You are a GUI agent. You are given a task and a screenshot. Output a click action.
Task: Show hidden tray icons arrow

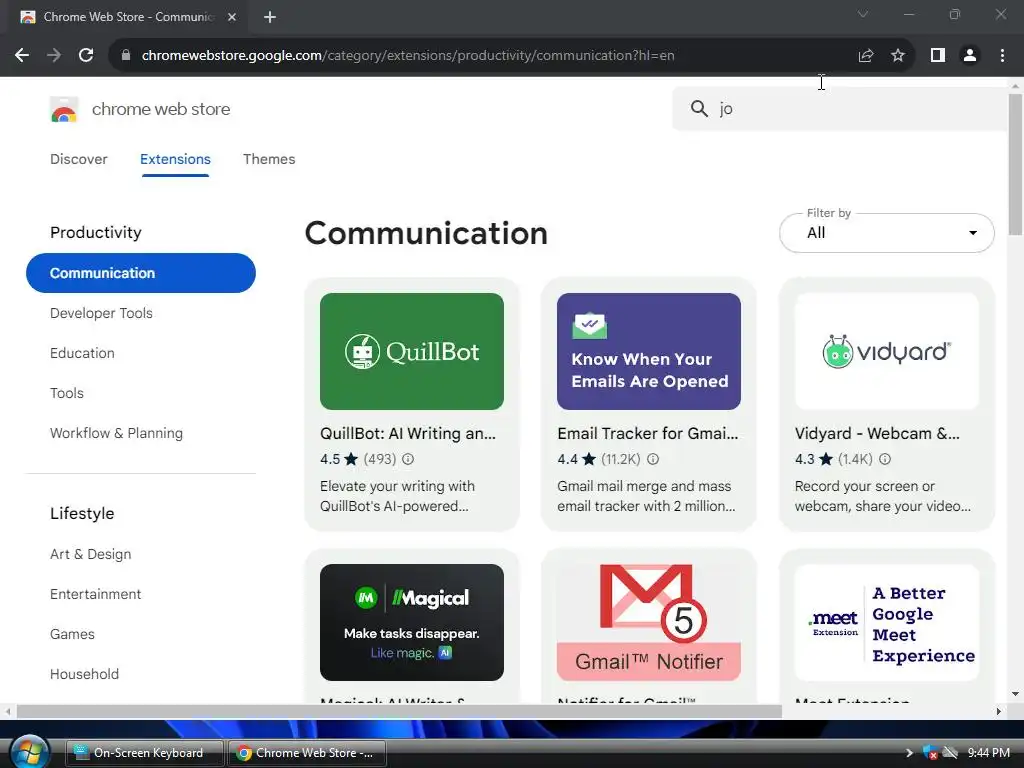click(909, 753)
